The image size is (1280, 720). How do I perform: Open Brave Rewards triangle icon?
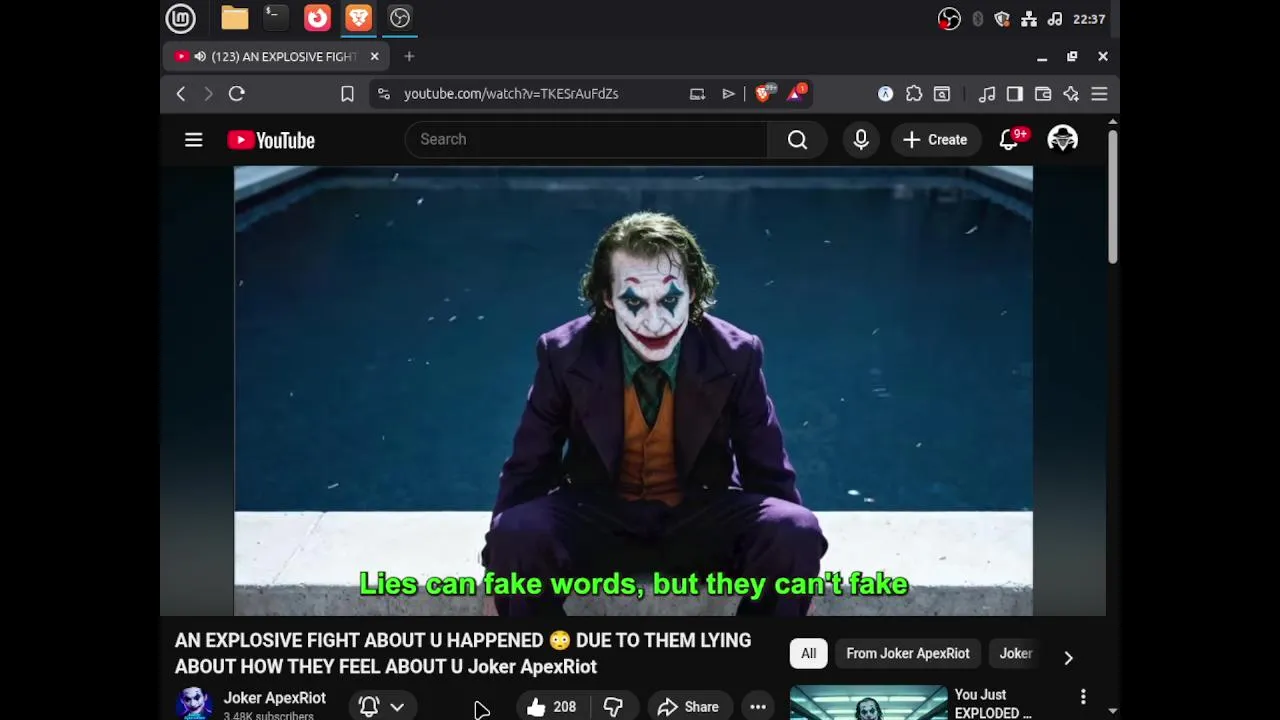coord(796,93)
